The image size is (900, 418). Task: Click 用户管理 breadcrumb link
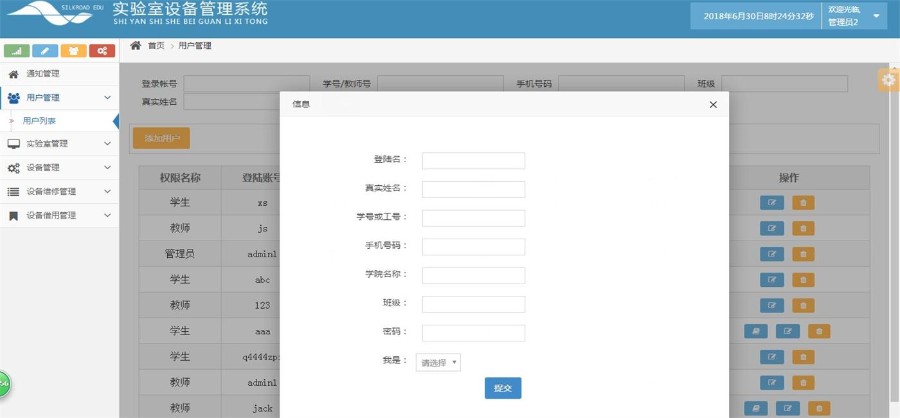coord(195,46)
